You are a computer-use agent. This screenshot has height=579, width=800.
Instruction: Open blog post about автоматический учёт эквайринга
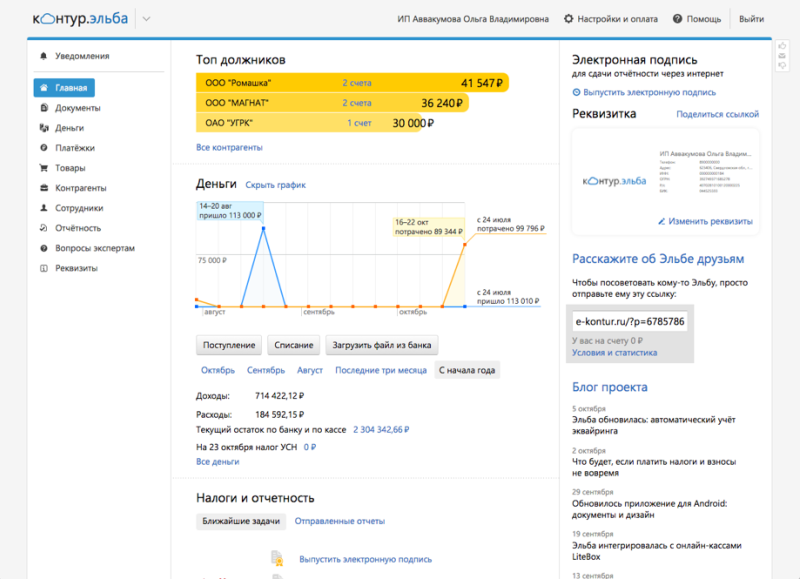click(x=654, y=425)
